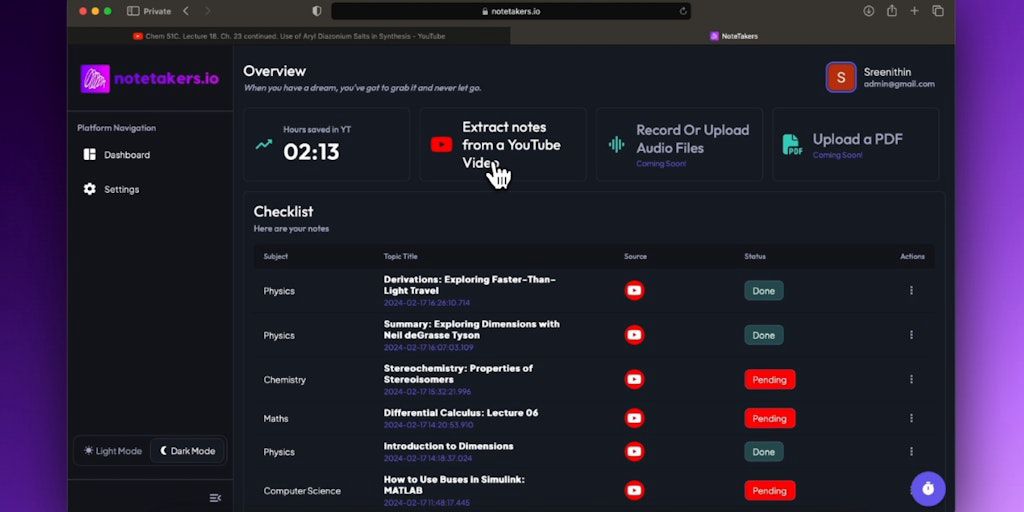Open a new tab with plus icon
Viewport: 1024px width, 512px height.
coord(914,11)
